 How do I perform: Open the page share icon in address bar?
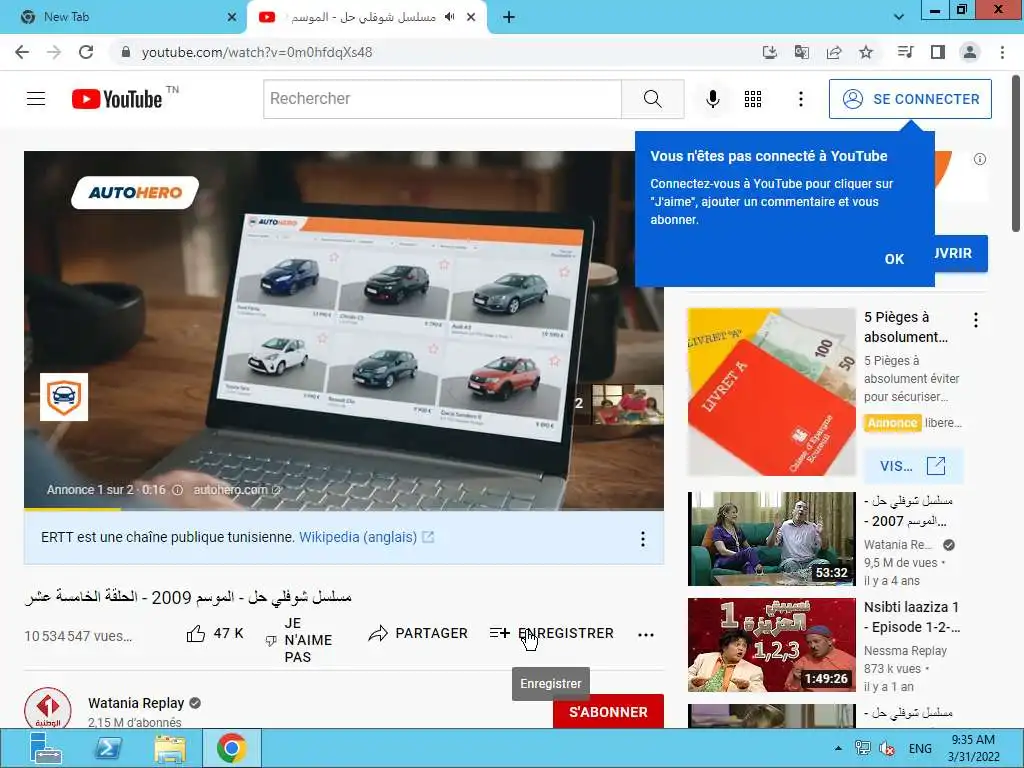834,52
